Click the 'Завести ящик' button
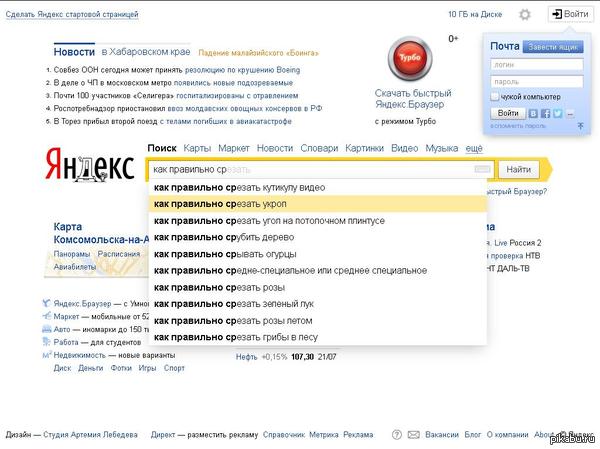The width and height of the screenshot is (600, 449). coord(555,47)
